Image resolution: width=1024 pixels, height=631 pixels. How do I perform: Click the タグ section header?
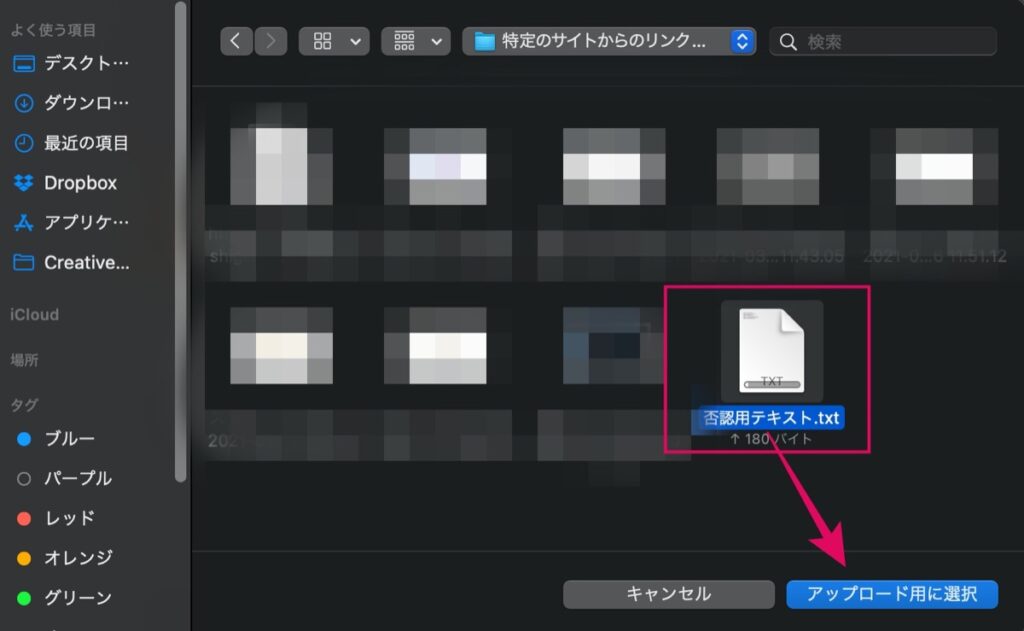(24, 405)
